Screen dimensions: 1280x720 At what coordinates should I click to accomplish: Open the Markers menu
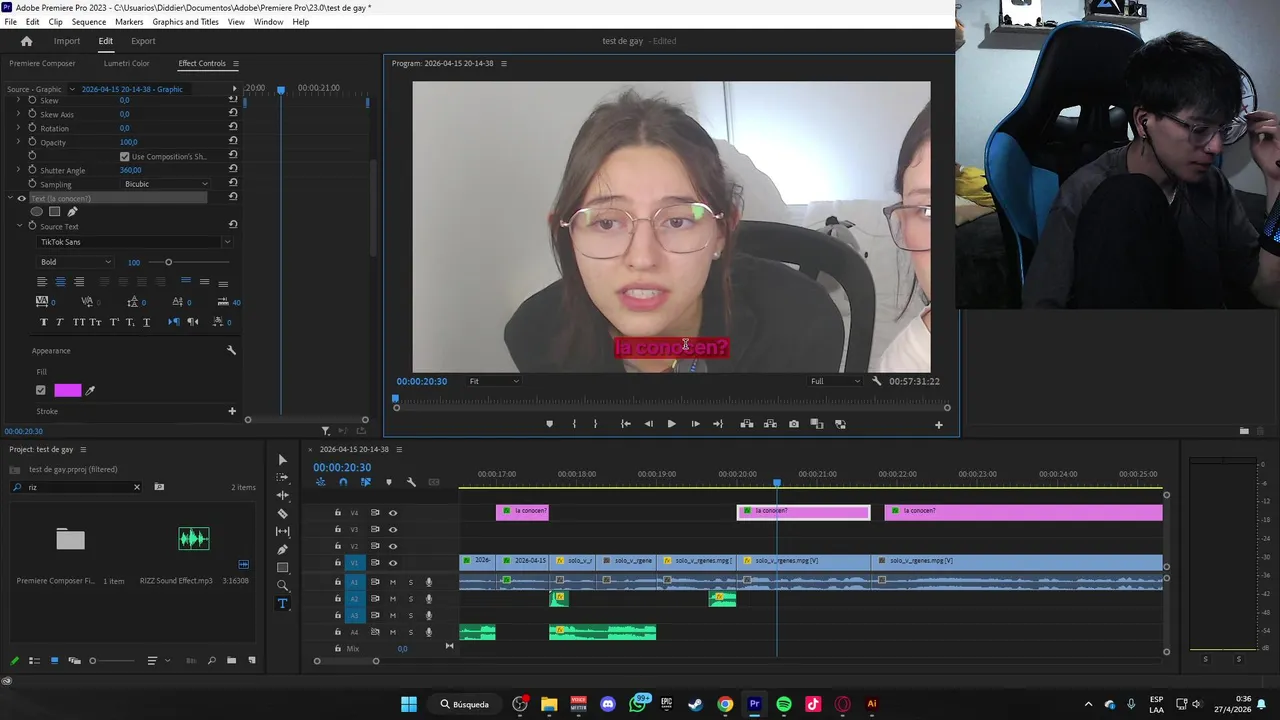(129, 22)
